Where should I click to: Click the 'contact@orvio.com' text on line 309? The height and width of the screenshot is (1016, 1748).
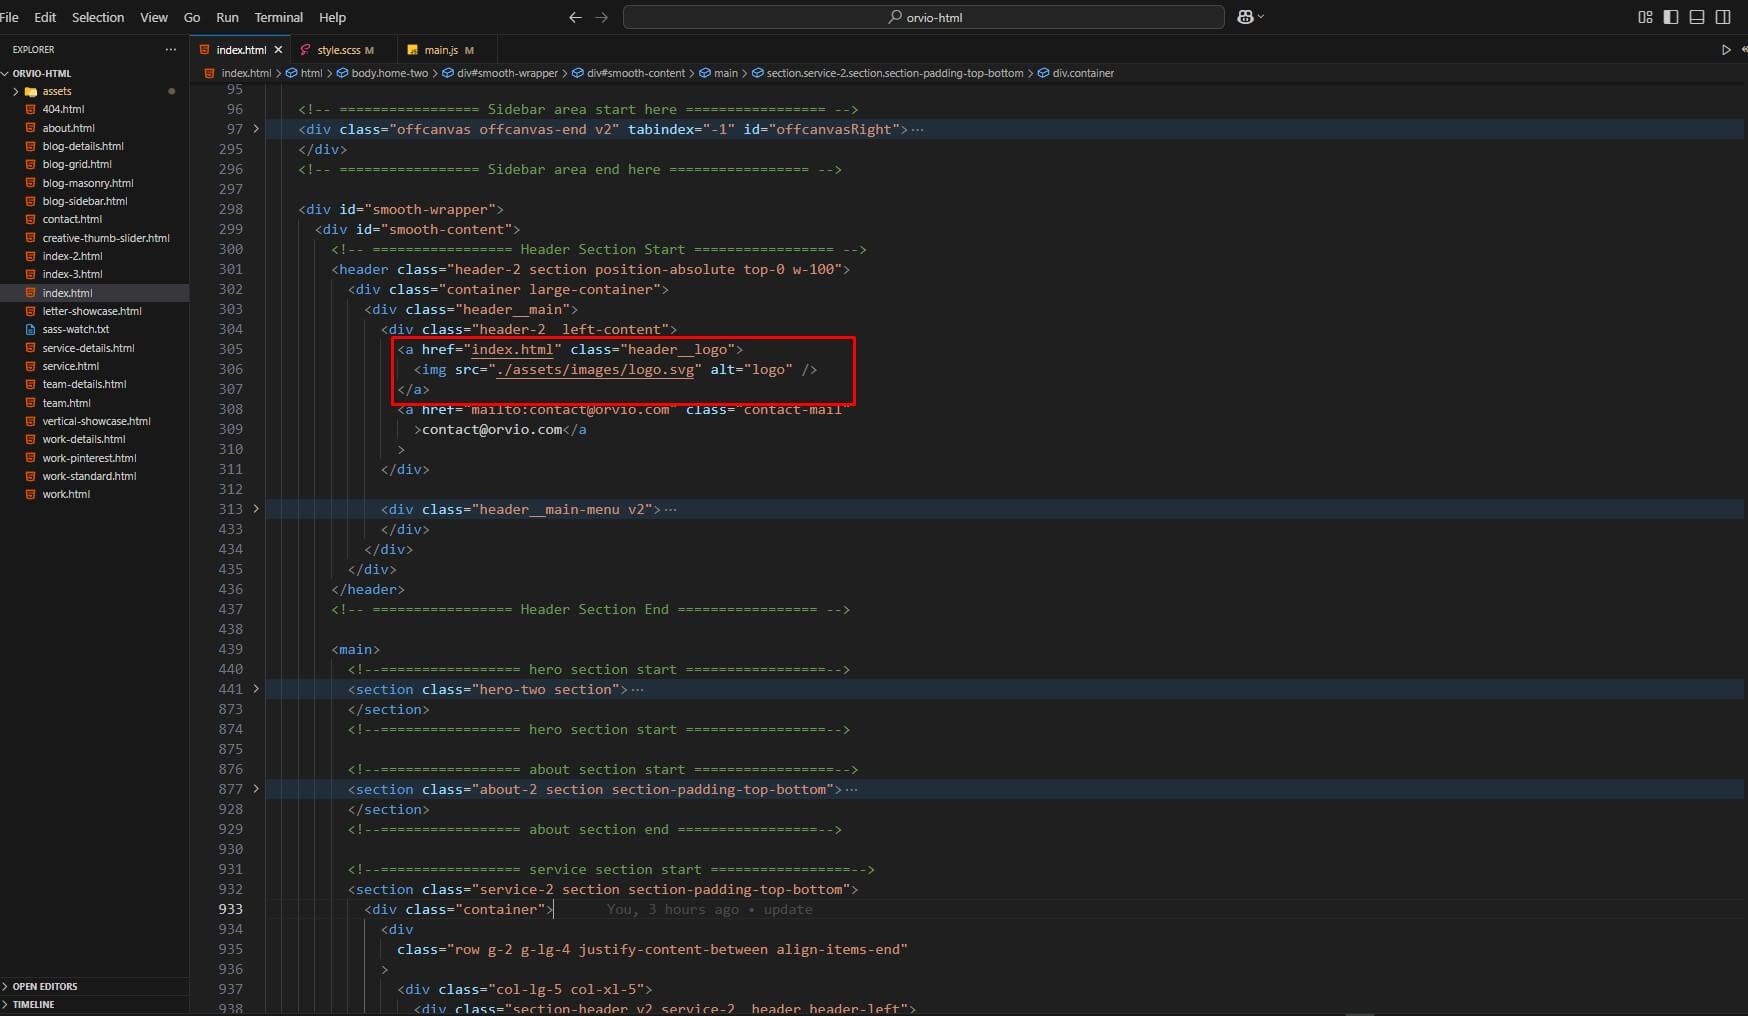492,429
